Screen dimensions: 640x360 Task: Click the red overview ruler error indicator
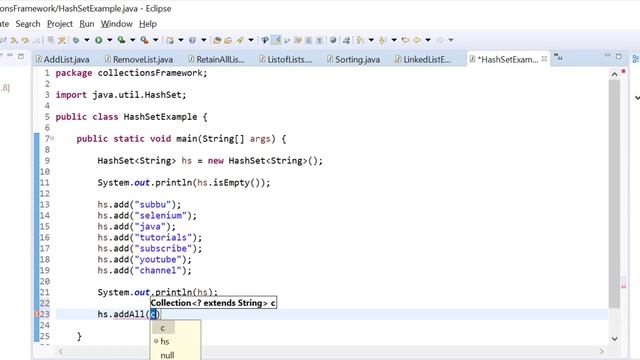tap(623, 71)
